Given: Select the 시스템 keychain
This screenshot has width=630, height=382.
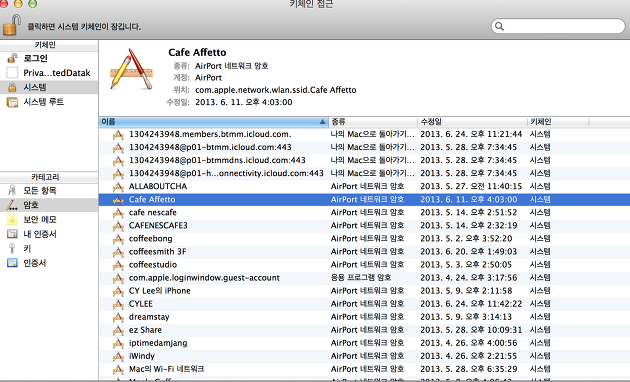Looking at the screenshot, I should [x=49, y=87].
